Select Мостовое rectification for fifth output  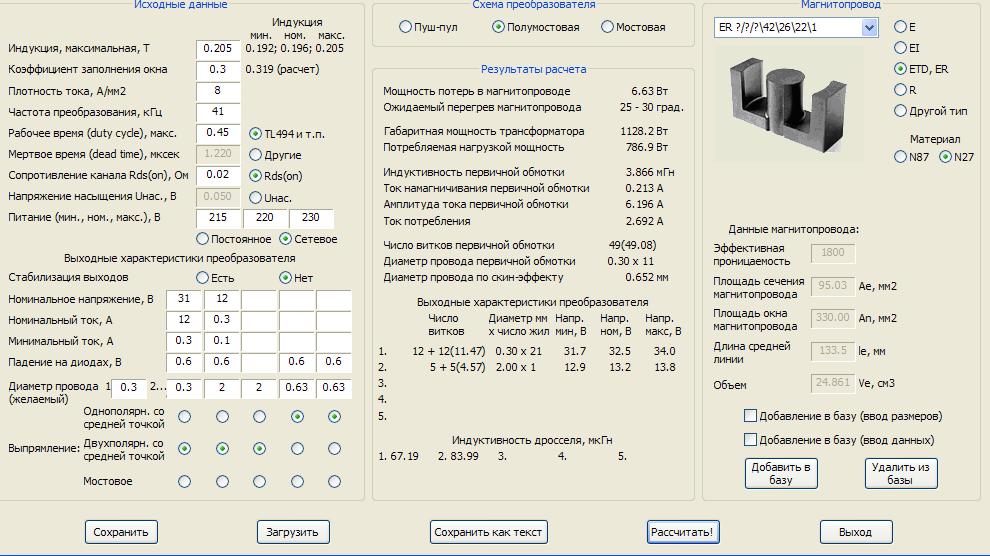coord(335,482)
